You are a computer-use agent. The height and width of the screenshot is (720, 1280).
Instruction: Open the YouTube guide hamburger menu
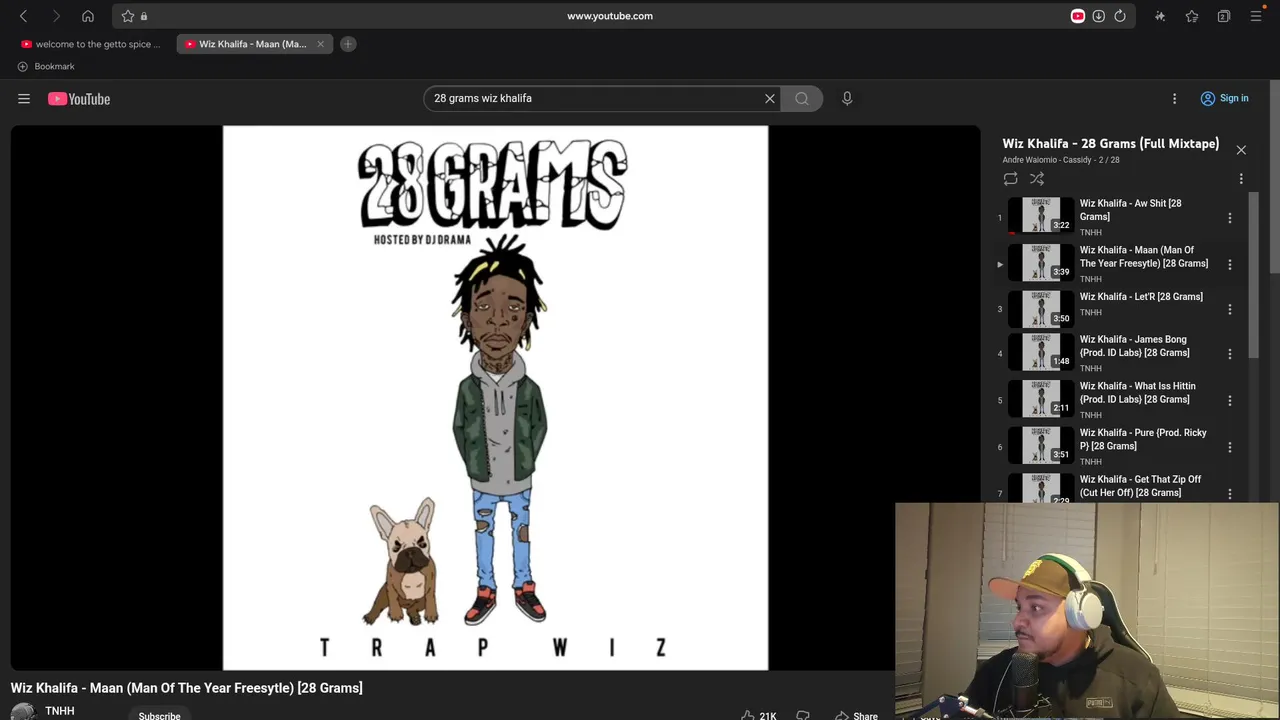pos(24,99)
